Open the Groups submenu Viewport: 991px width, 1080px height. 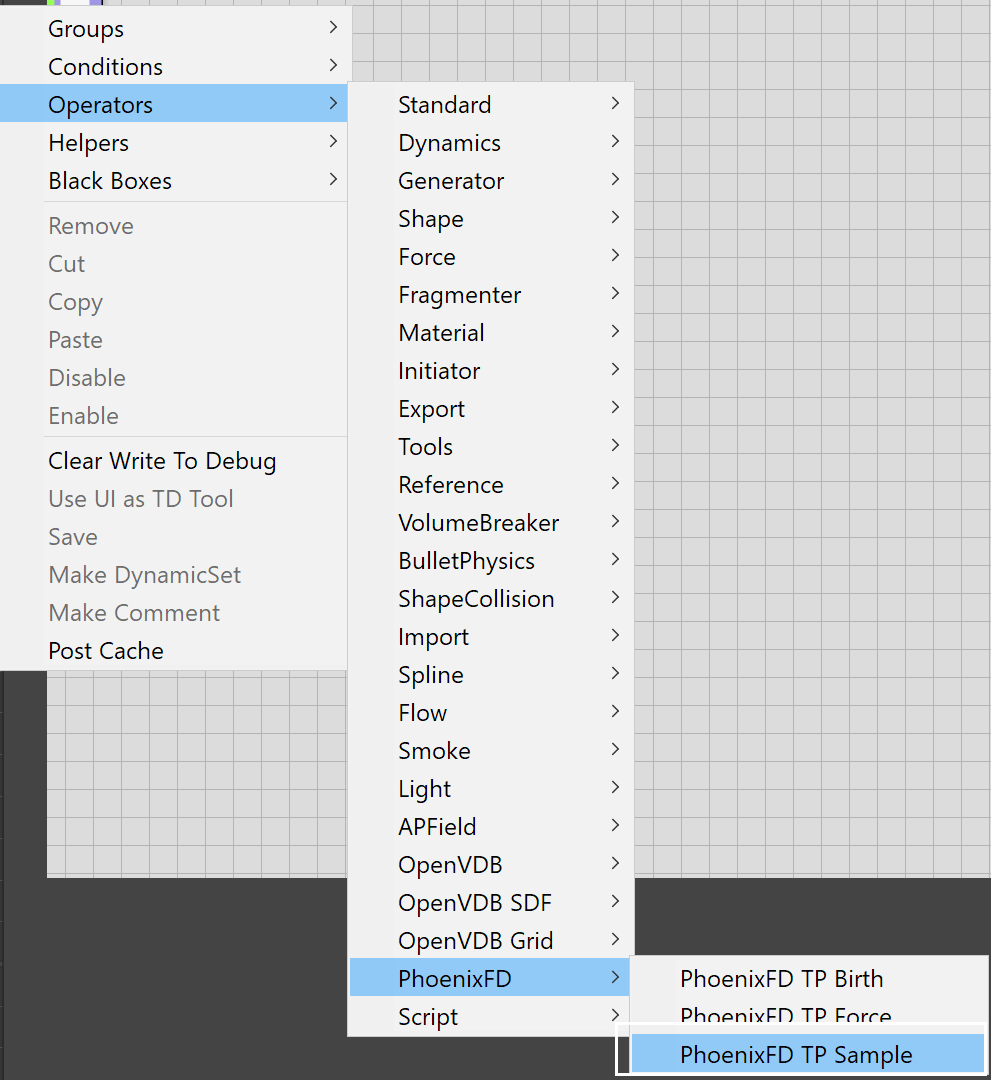[174, 29]
